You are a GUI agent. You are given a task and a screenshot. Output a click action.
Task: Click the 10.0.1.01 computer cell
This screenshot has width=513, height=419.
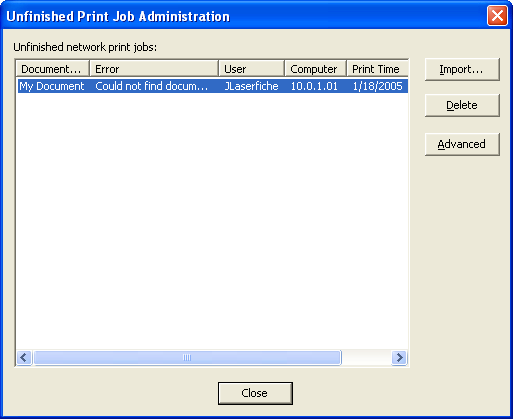click(314, 86)
